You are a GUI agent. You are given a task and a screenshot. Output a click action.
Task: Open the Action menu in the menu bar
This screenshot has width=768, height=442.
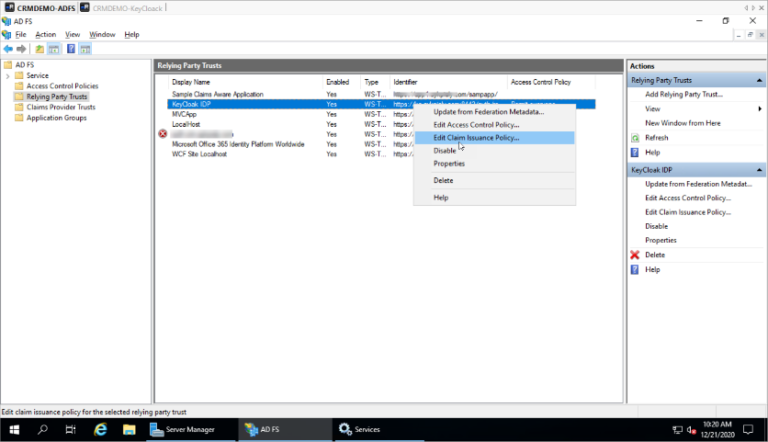(x=45, y=34)
